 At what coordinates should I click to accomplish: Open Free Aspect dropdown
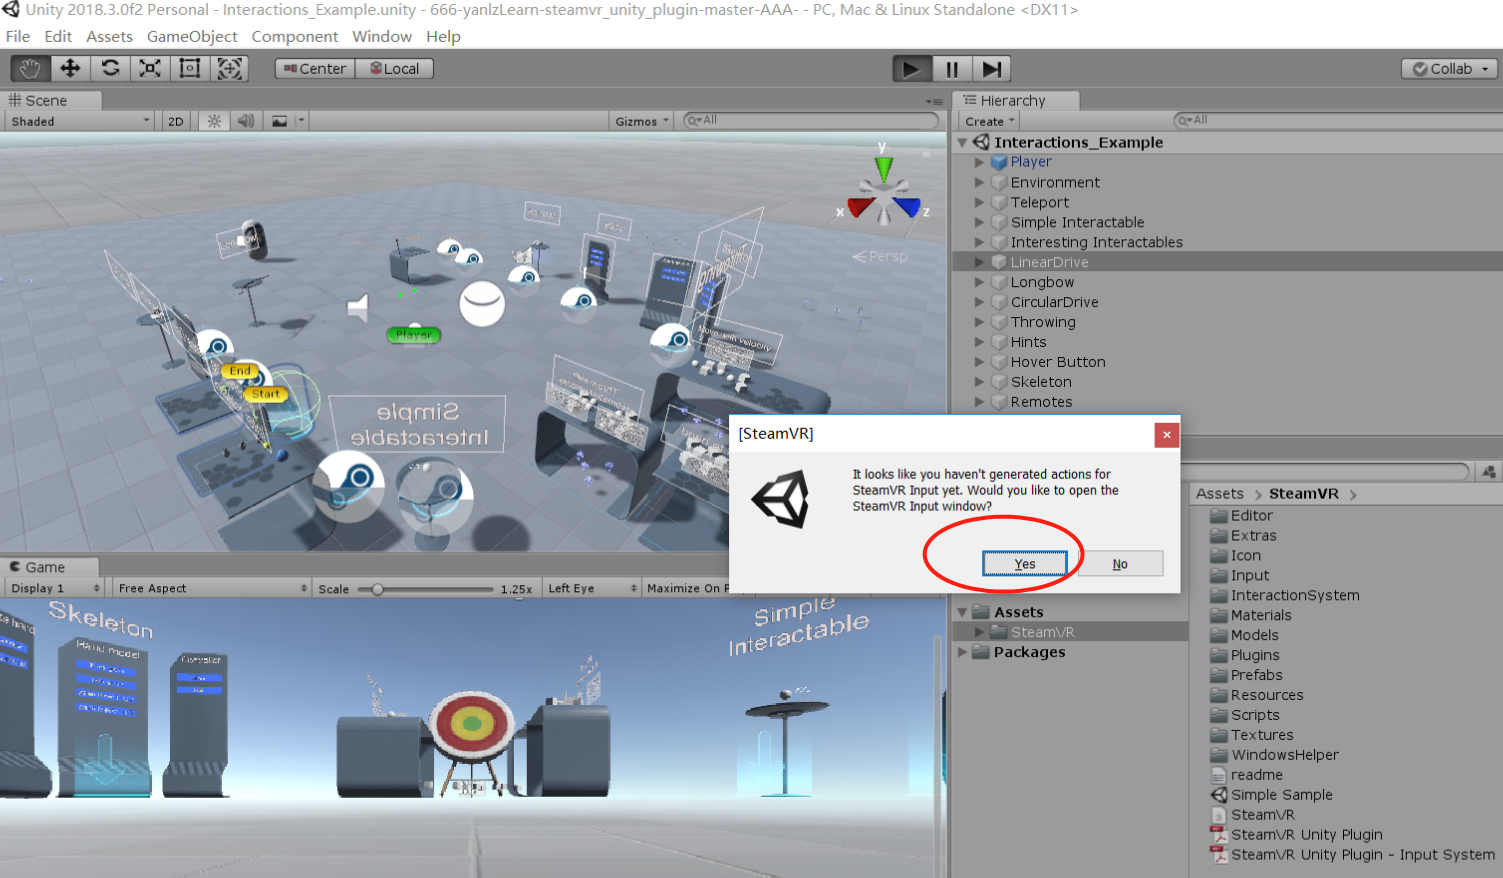coord(211,588)
